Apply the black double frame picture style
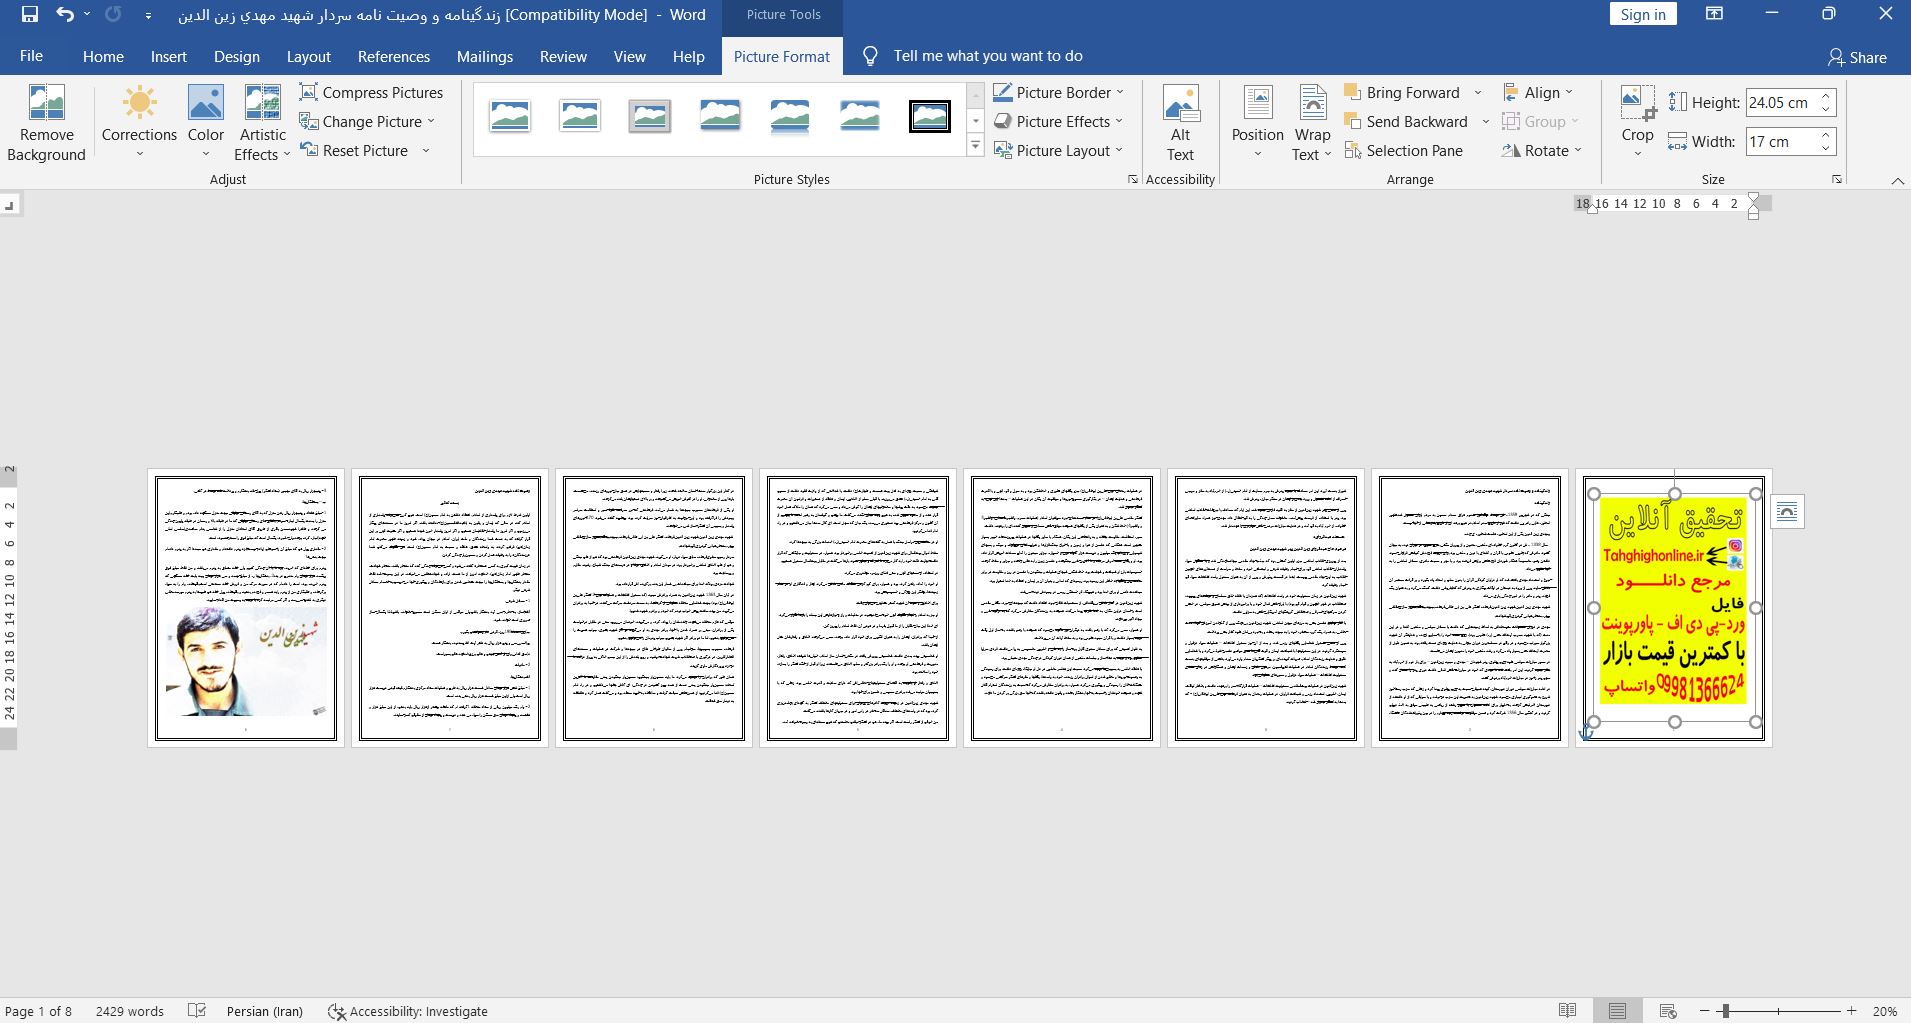 (930, 116)
